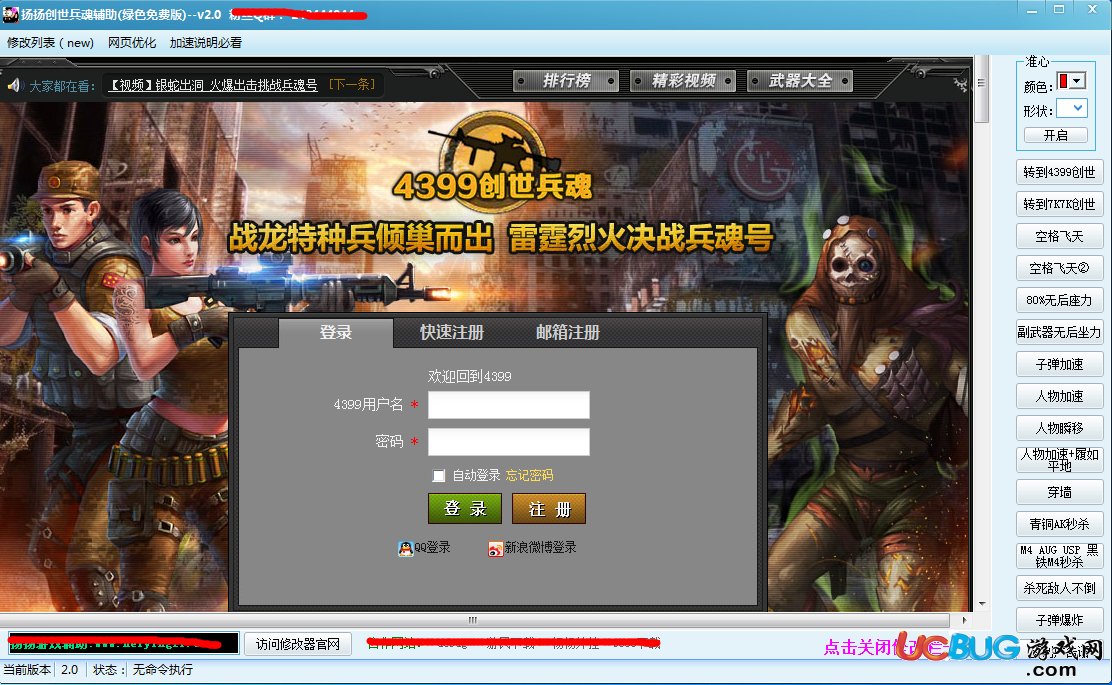Click the 转到7K7K创世 button
Image resolution: width=1112 pixels, height=685 pixels.
coord(1060,204)
